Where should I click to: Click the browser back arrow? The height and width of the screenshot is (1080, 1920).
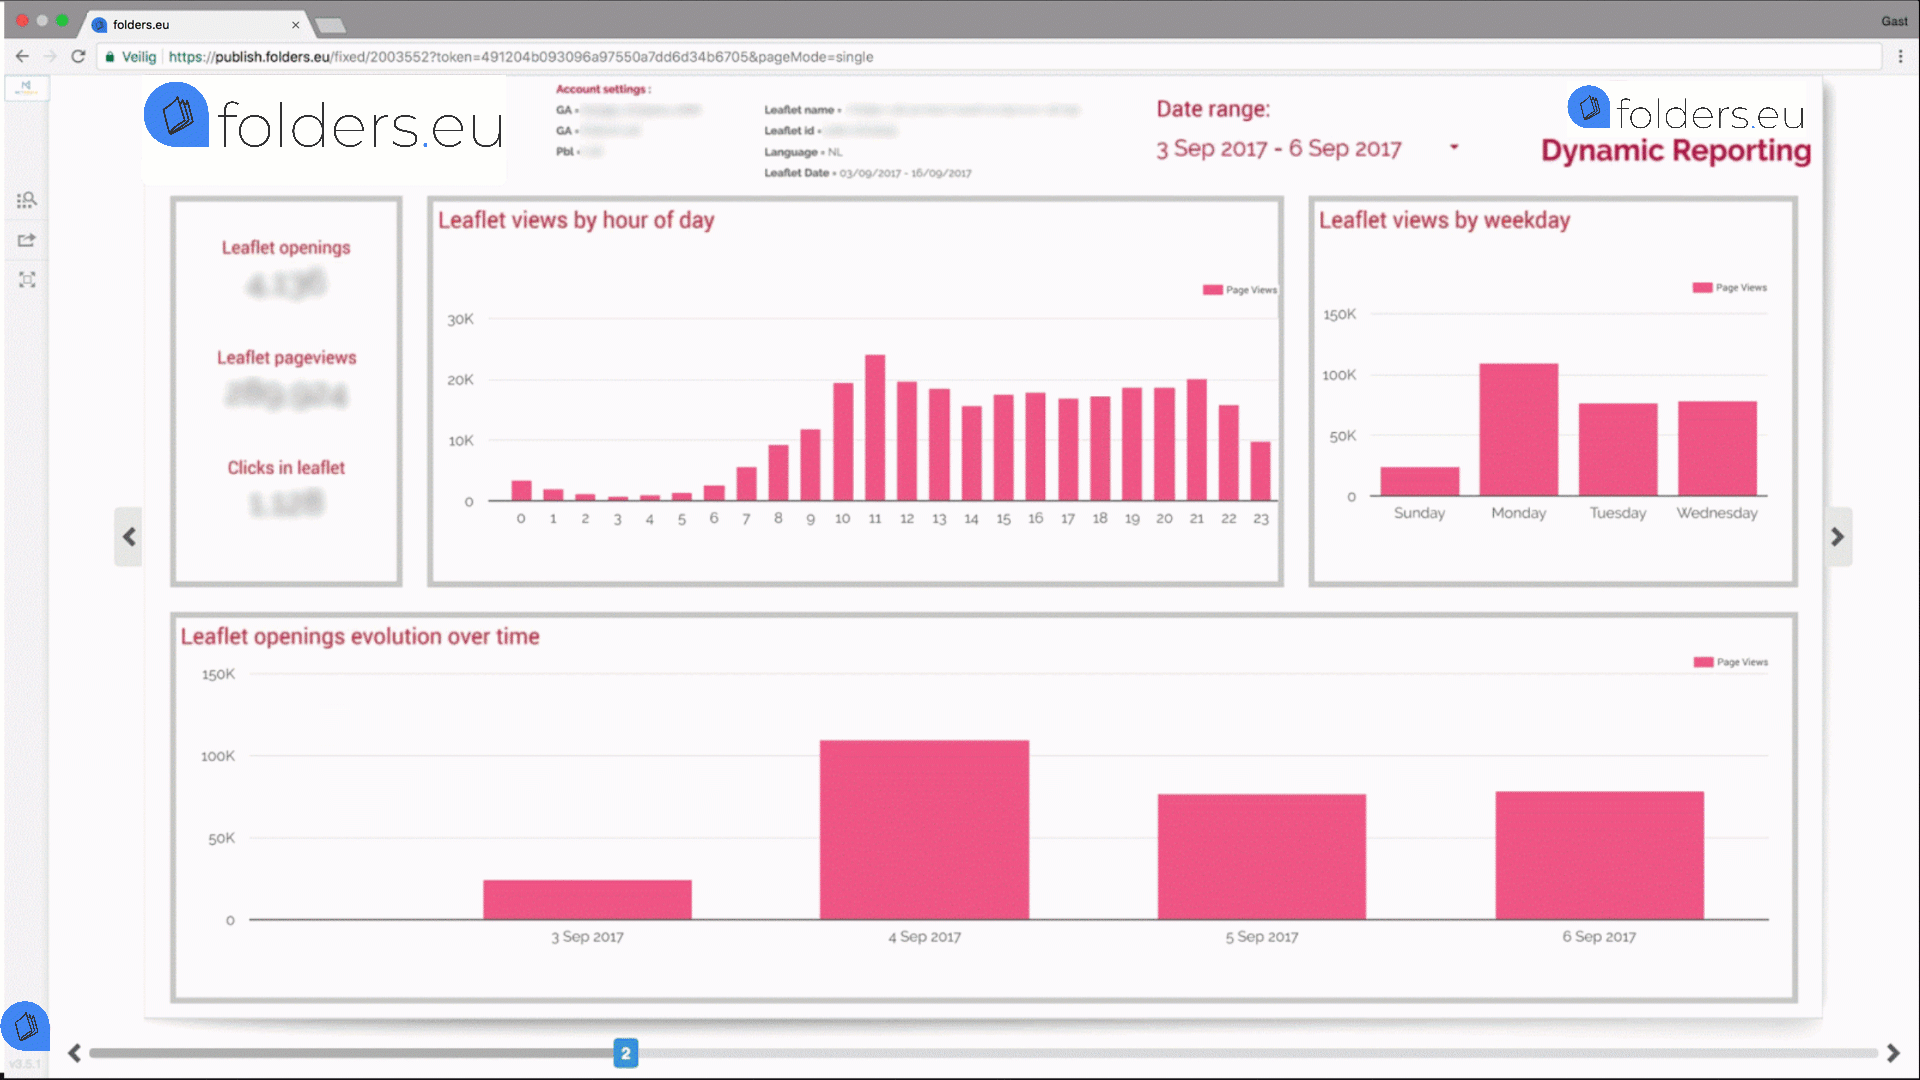tap(22, 57)
